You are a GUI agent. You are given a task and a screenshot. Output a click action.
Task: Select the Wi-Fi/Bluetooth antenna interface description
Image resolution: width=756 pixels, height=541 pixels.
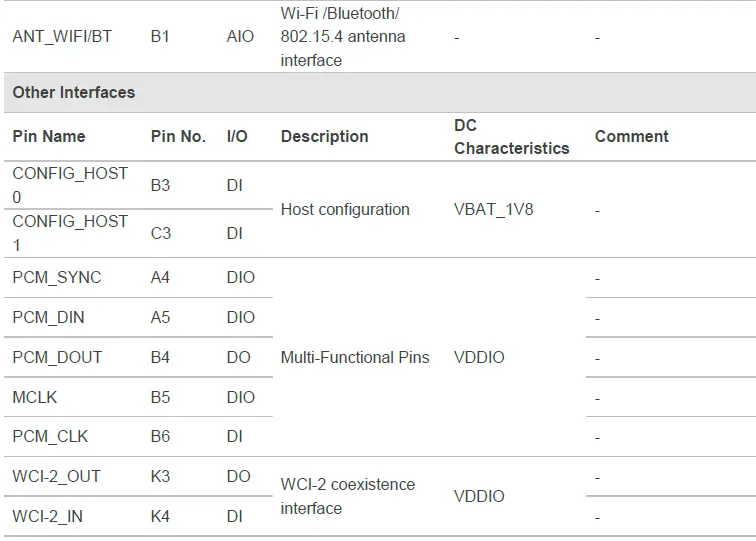(341, 37)
